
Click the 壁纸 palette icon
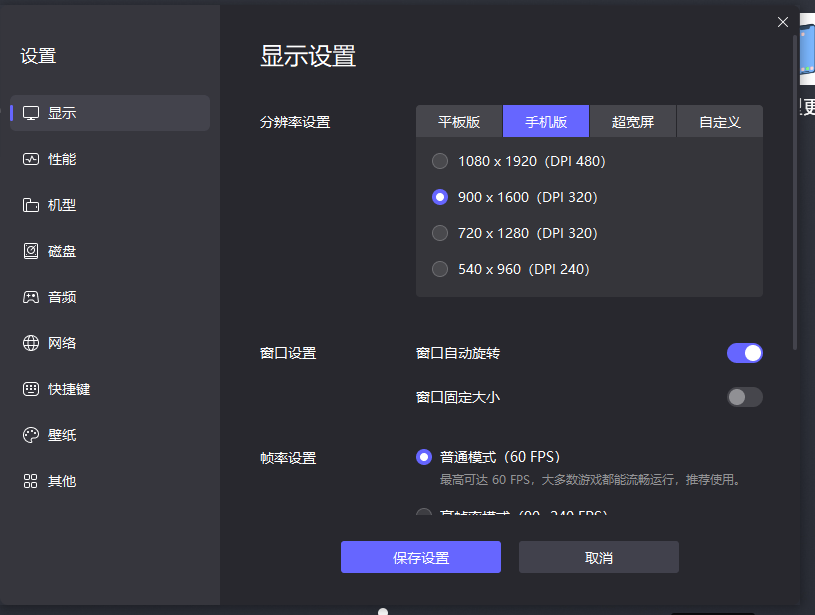click(31, 435)
